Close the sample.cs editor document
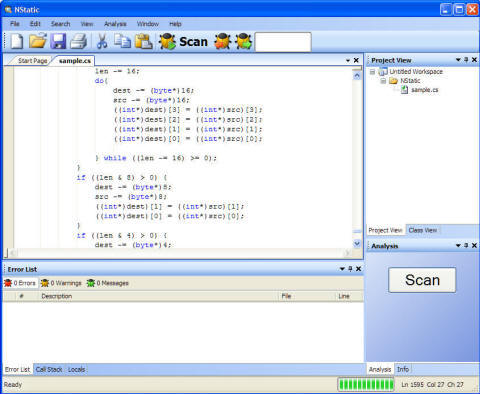The height and width of the screenshot is (394, 480). coord(356,60)
